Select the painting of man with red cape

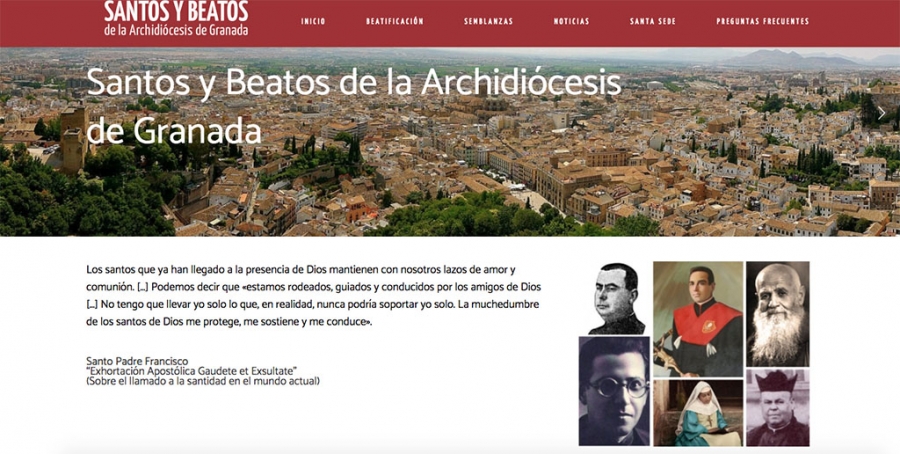tap(698, 319)
